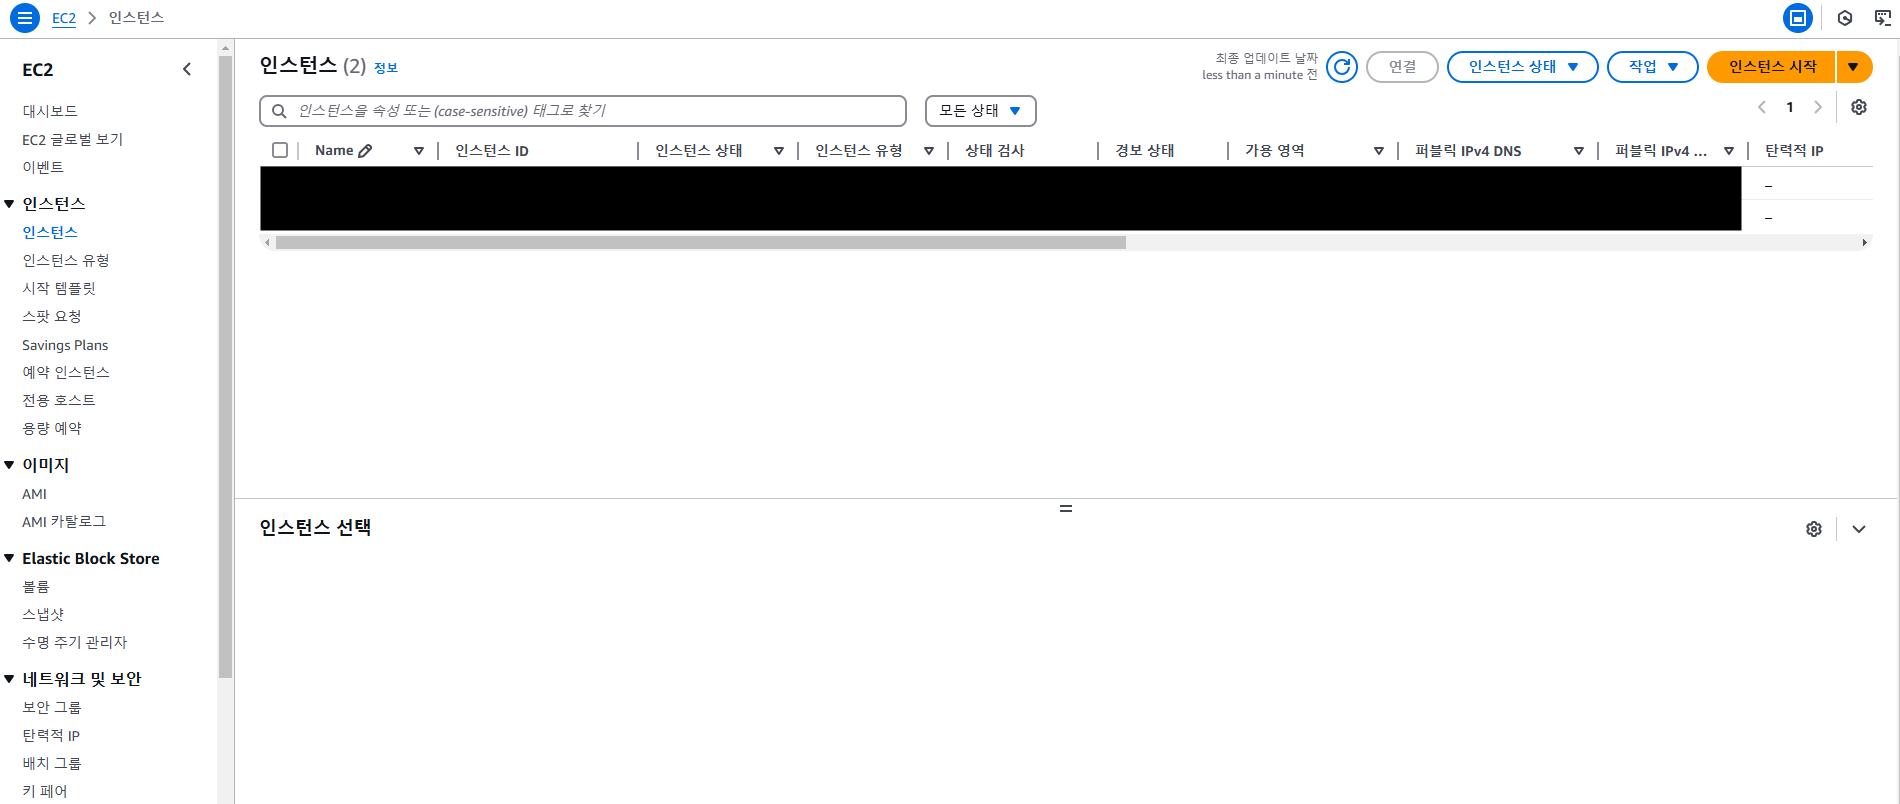Open 볼륨 in the sidebar

click(36, 587)
